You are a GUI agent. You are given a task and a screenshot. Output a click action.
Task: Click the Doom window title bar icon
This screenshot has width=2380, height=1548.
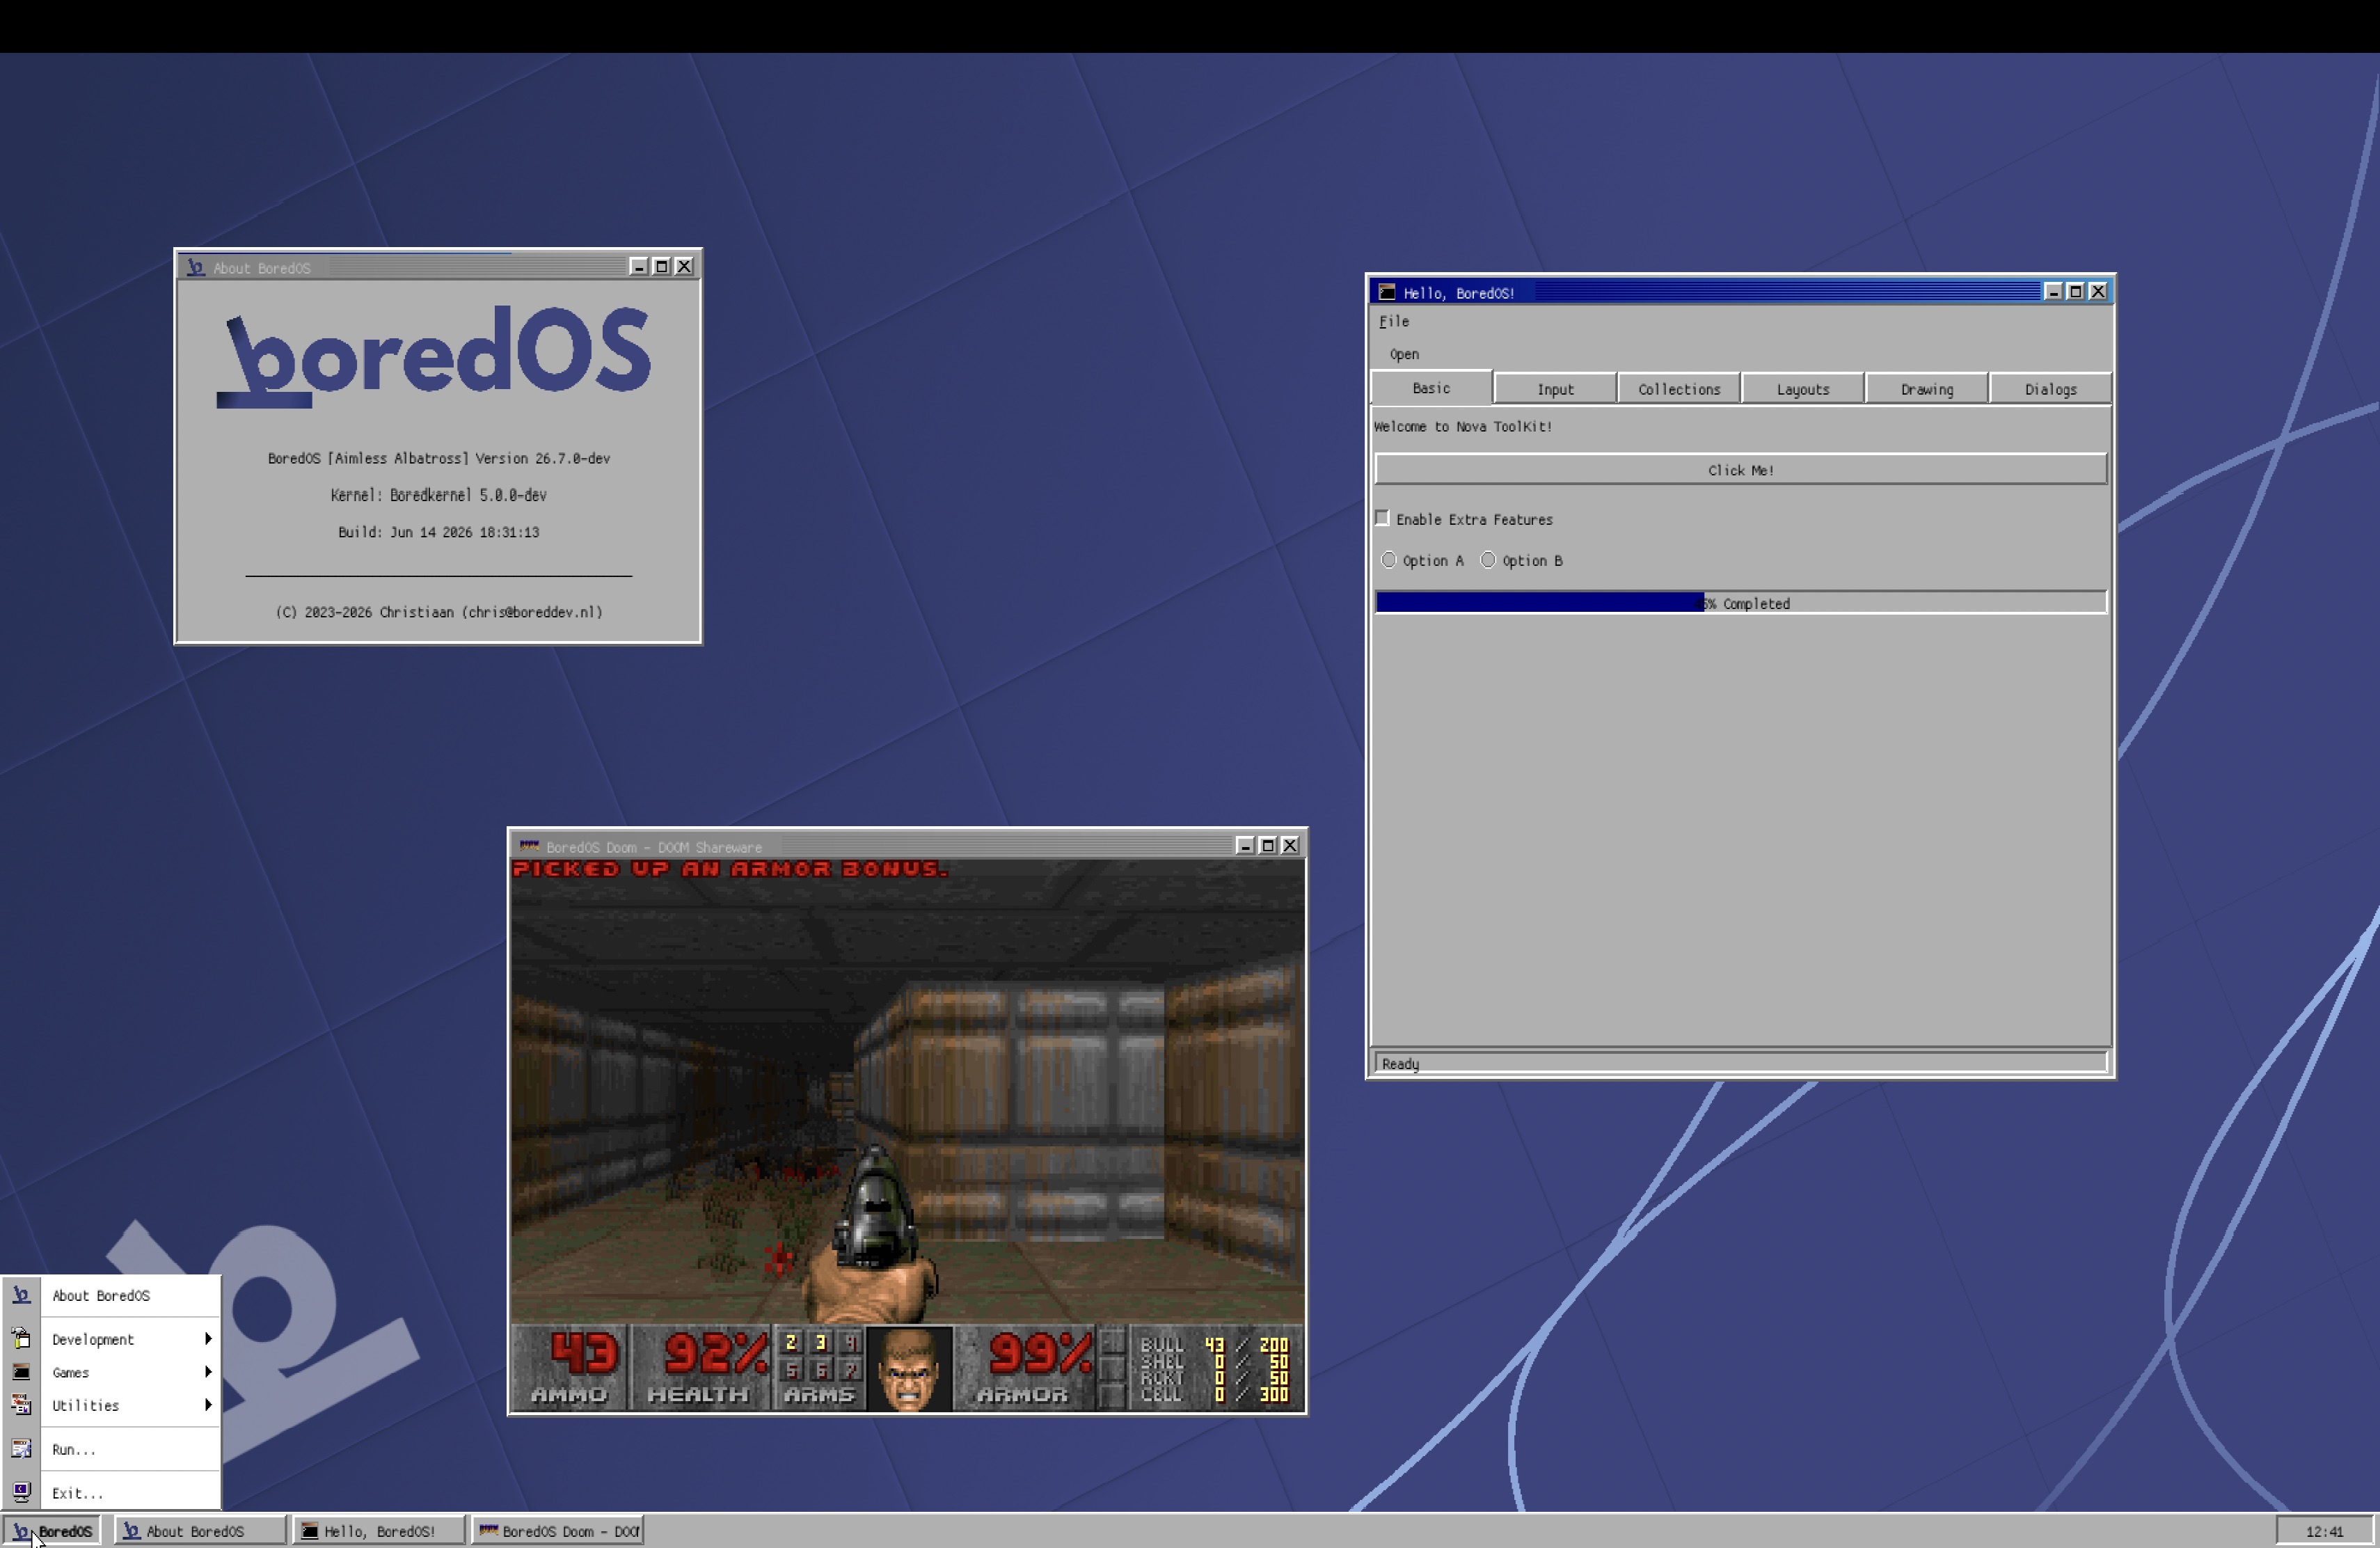coord(529,846)
